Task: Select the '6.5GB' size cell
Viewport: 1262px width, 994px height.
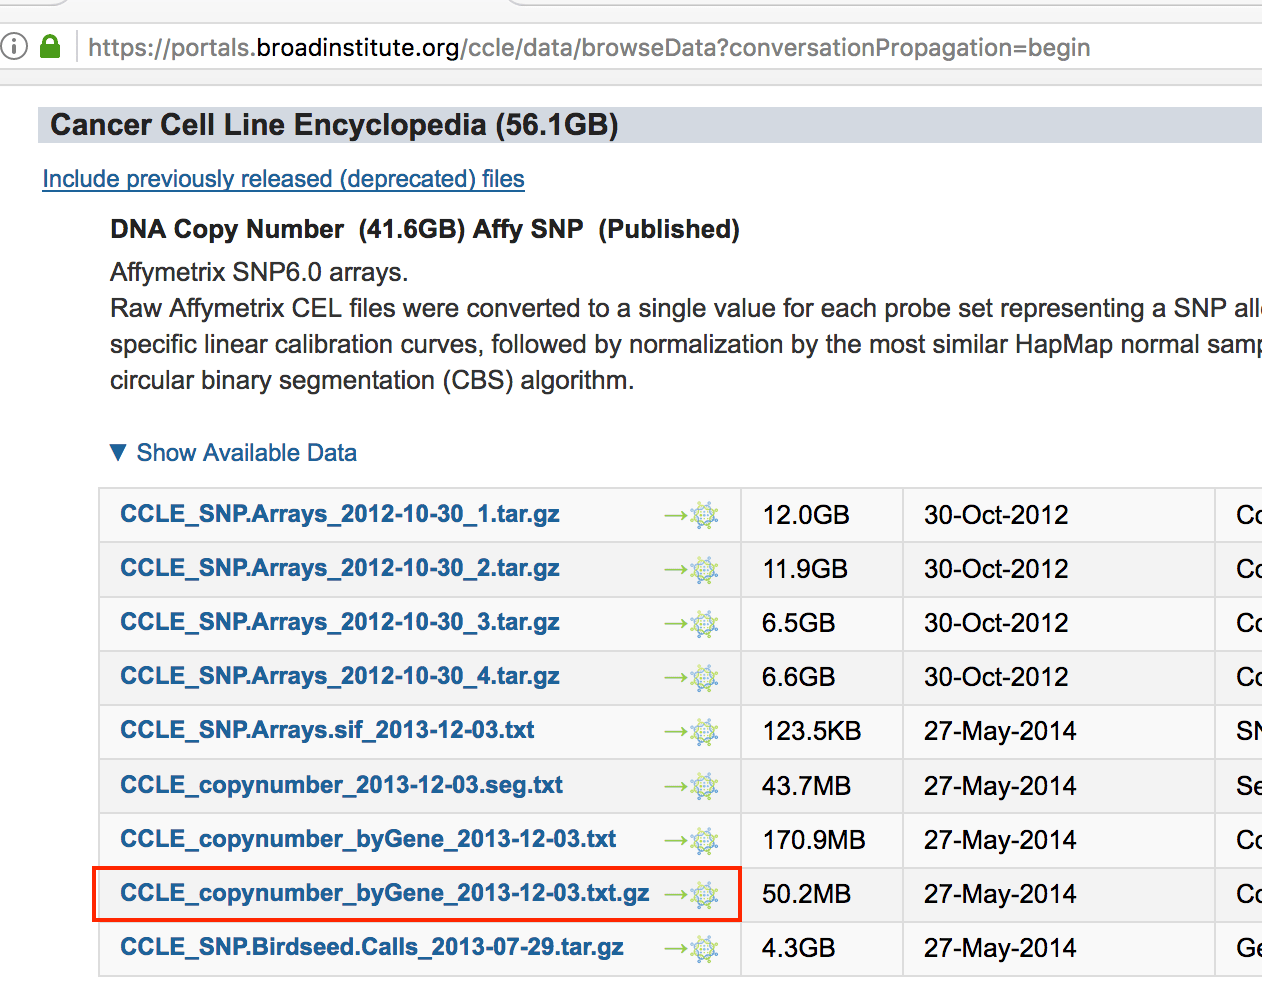Action: (821, 623)
